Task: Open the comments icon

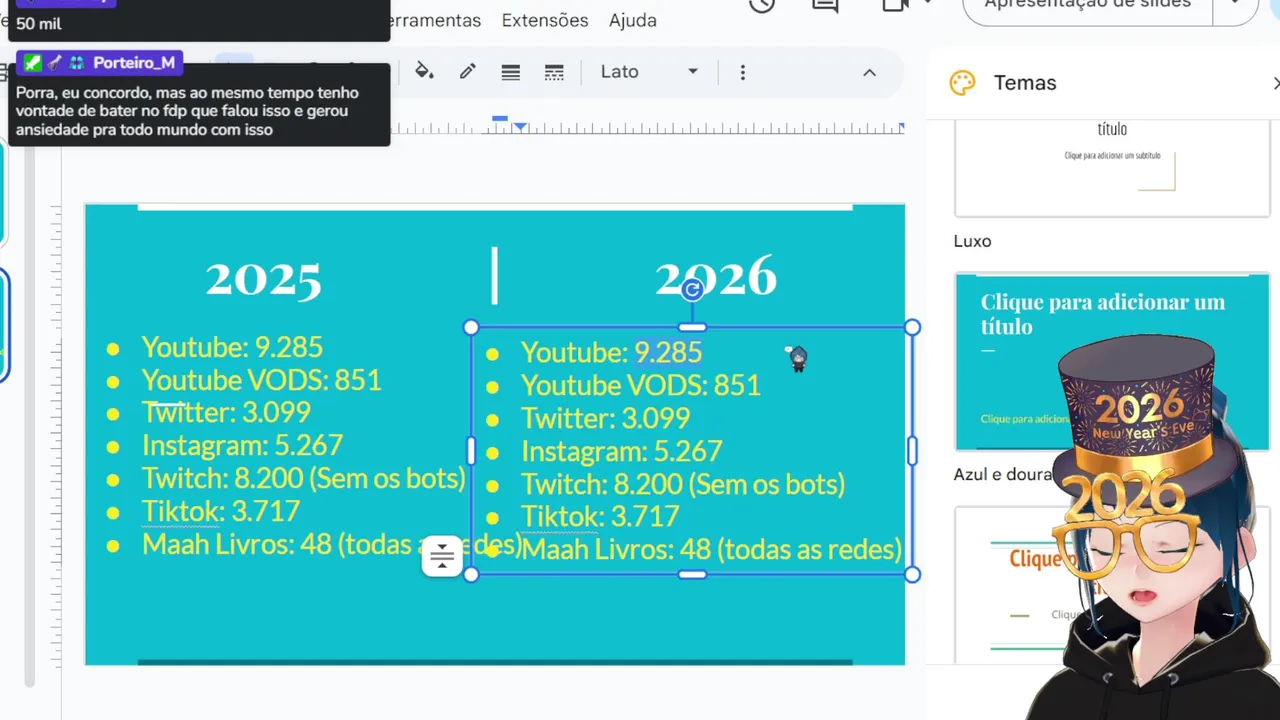Action: pyautogui.click(x=825, y=5)
